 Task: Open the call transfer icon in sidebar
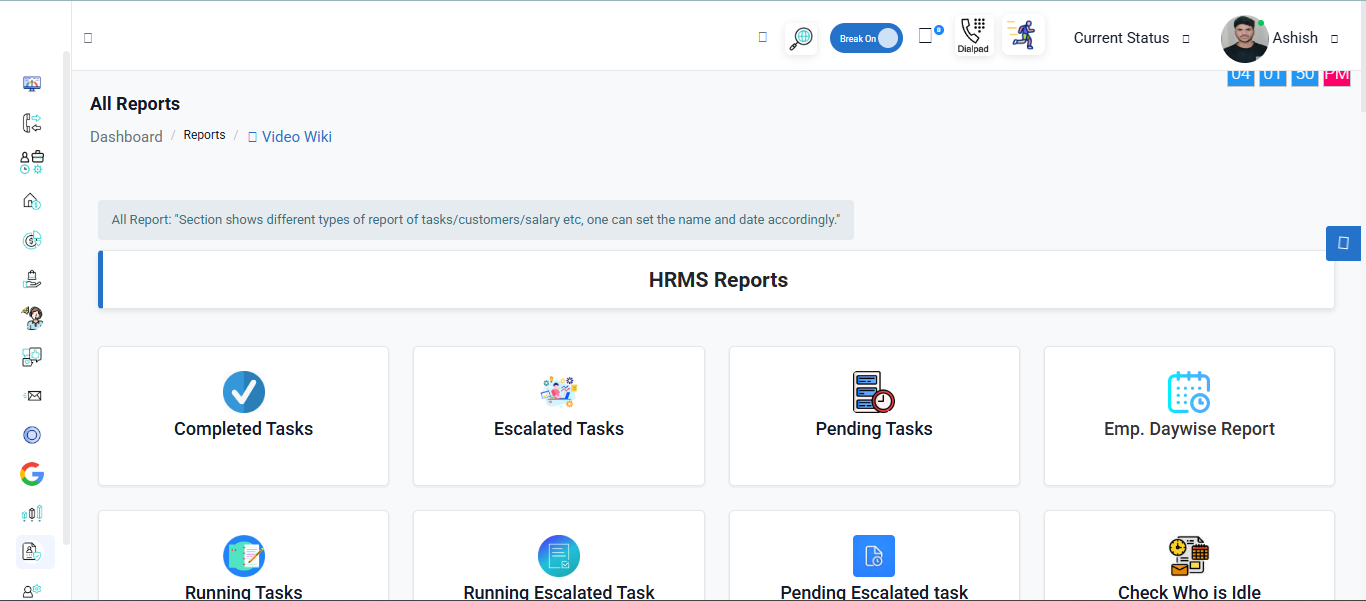(x=31, y=122)
